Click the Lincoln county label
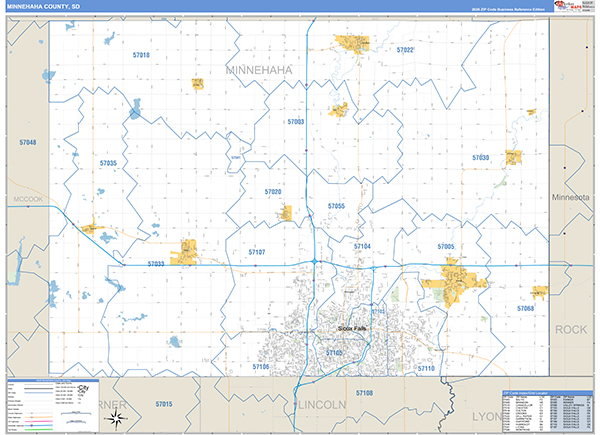 322,405
